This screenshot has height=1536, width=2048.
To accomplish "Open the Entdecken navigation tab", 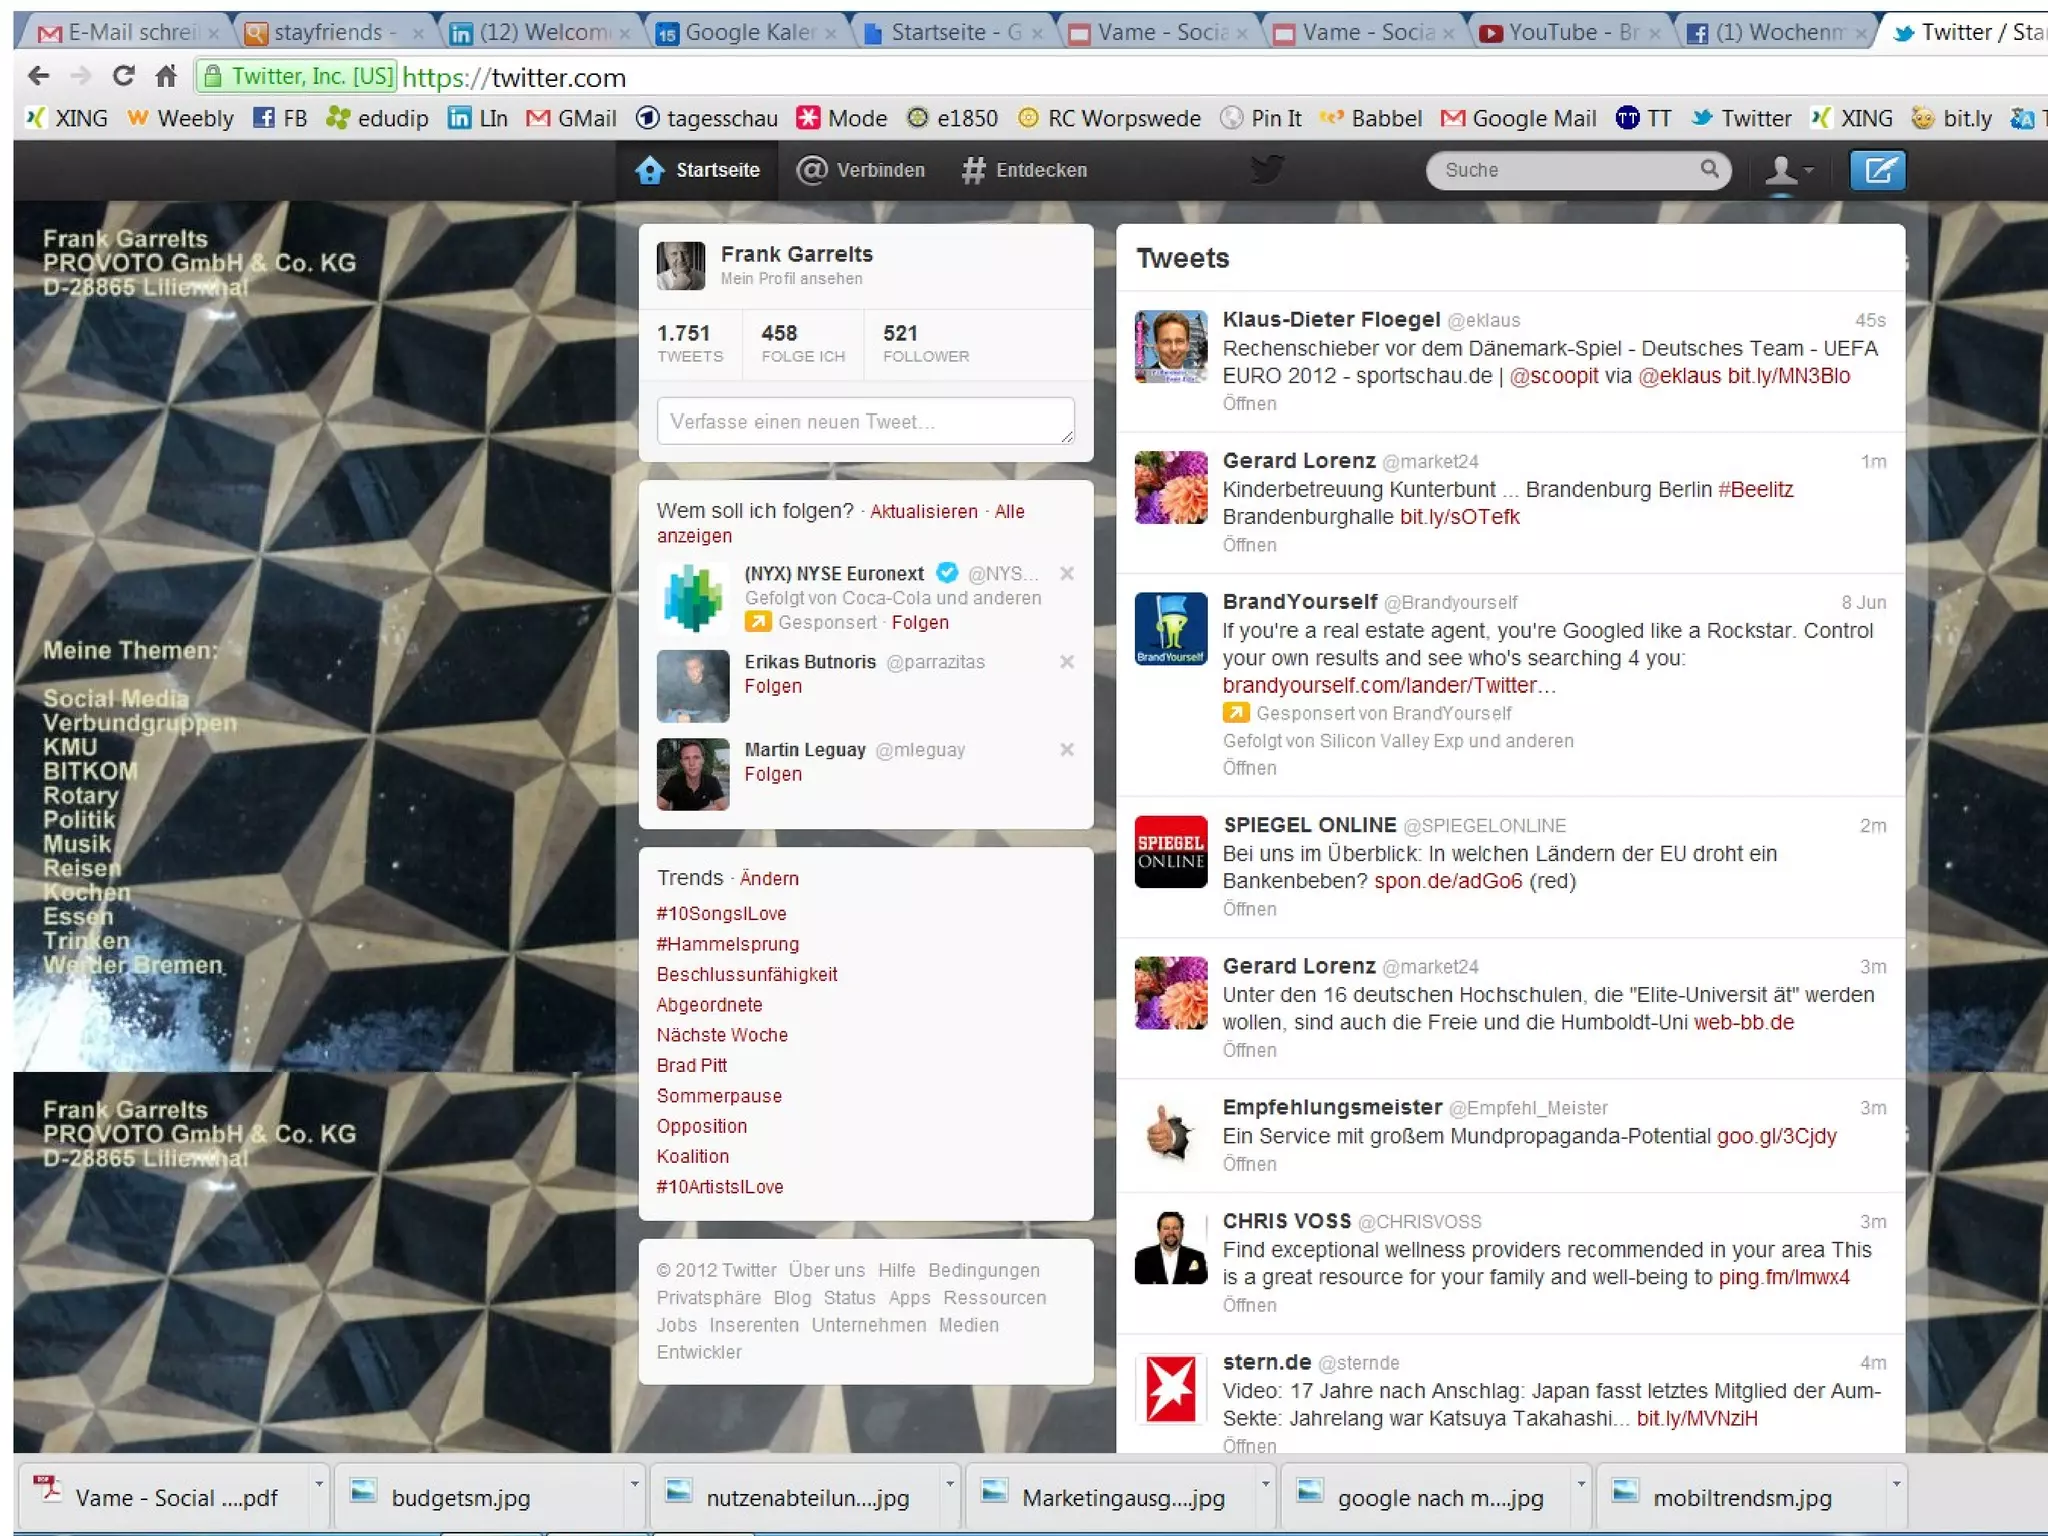I will [x=1024, y=170].
